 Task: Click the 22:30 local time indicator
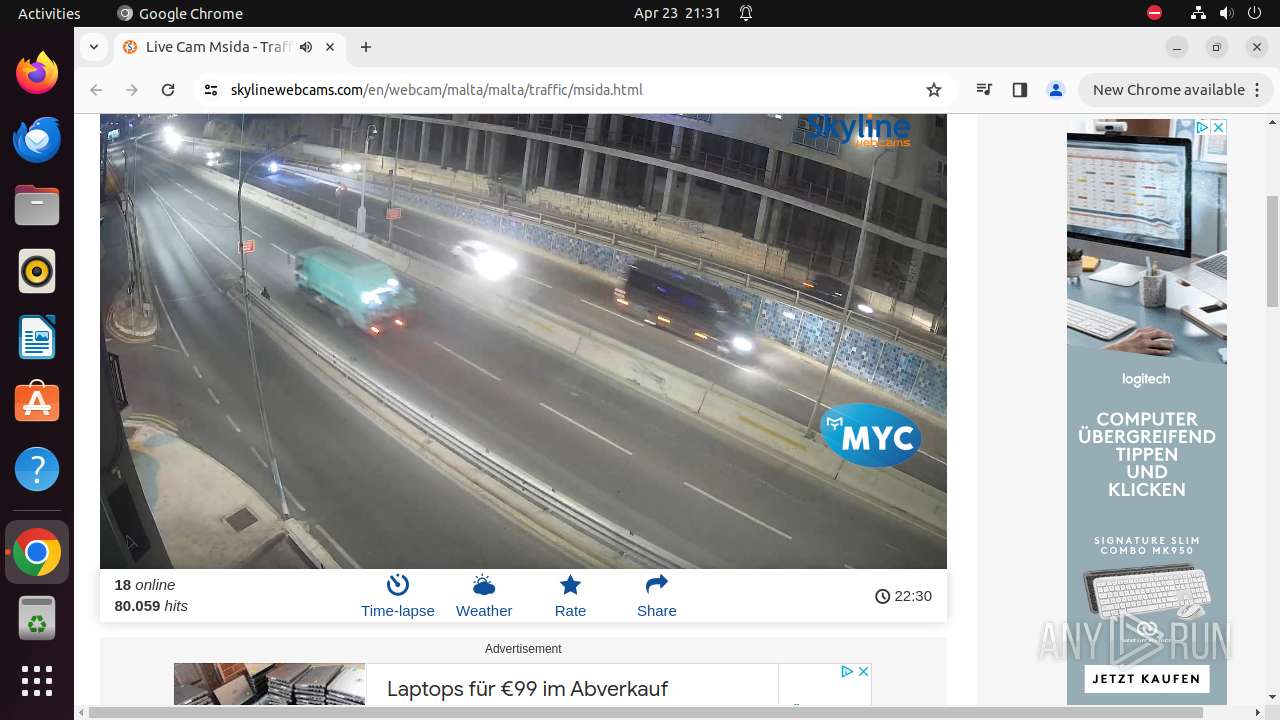tap(903, 596)
